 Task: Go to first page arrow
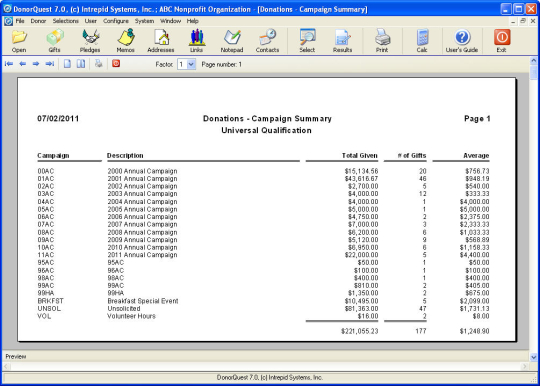click(9, 64)
